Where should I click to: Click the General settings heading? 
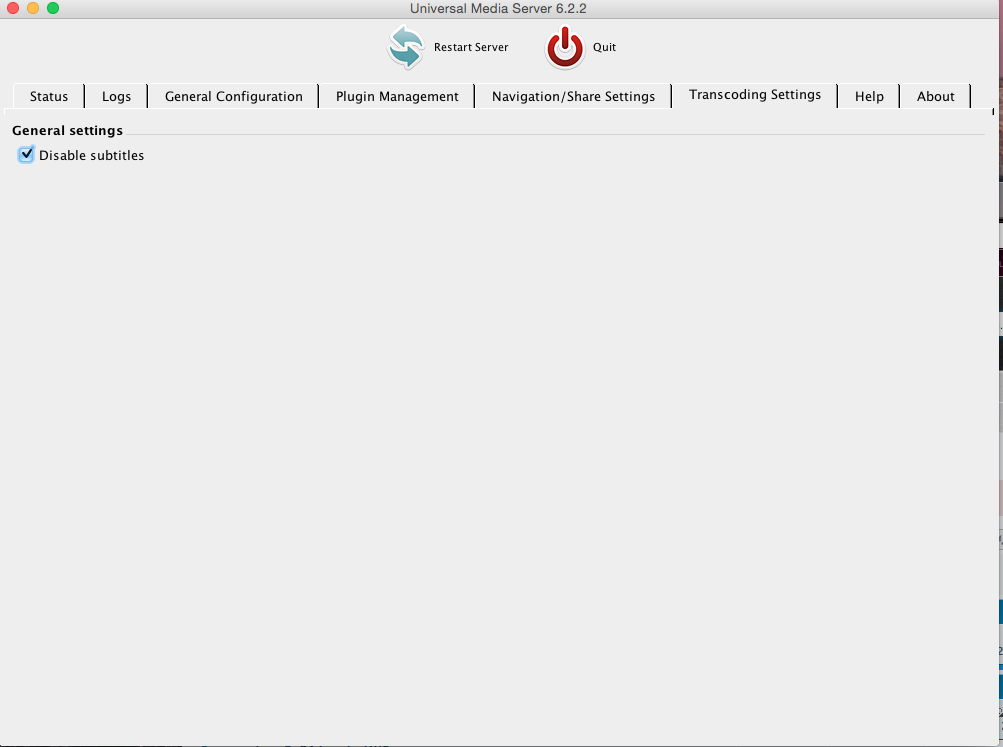[67, 130]
